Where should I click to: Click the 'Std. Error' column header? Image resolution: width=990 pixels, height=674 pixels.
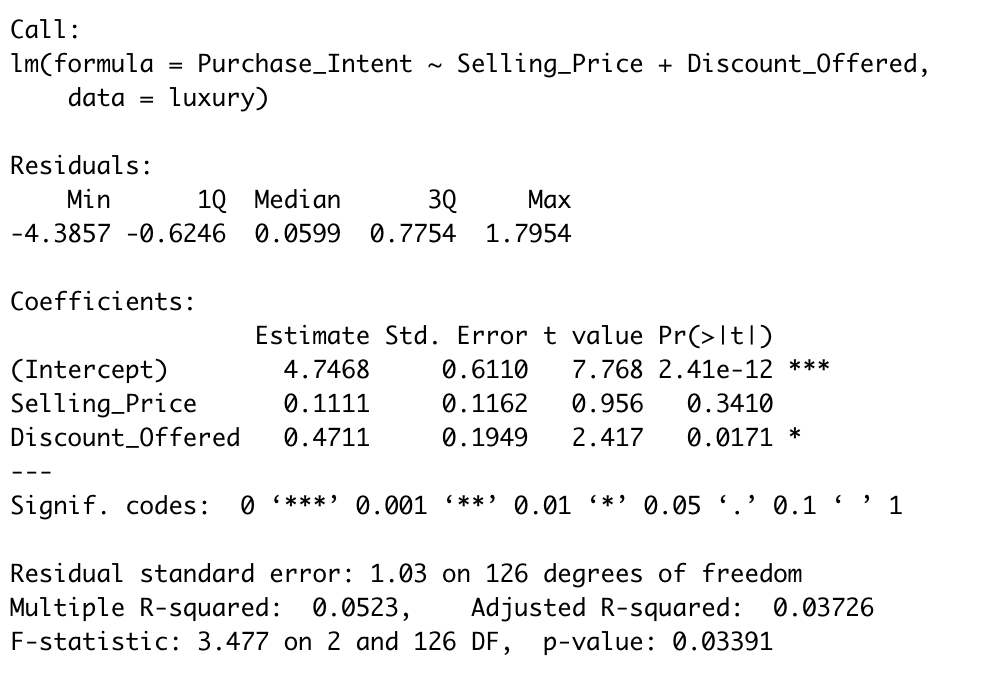pyautogui.click(x=456, y=336)
